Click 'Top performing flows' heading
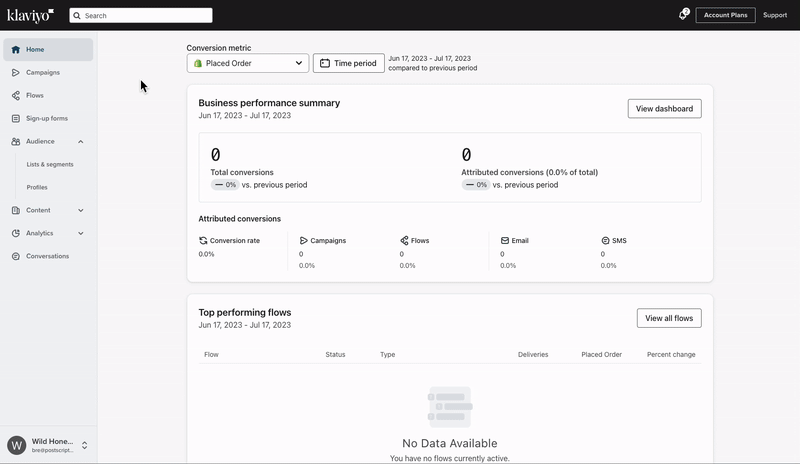The height and width of the screenshot is (464, 800). [244, 312]
